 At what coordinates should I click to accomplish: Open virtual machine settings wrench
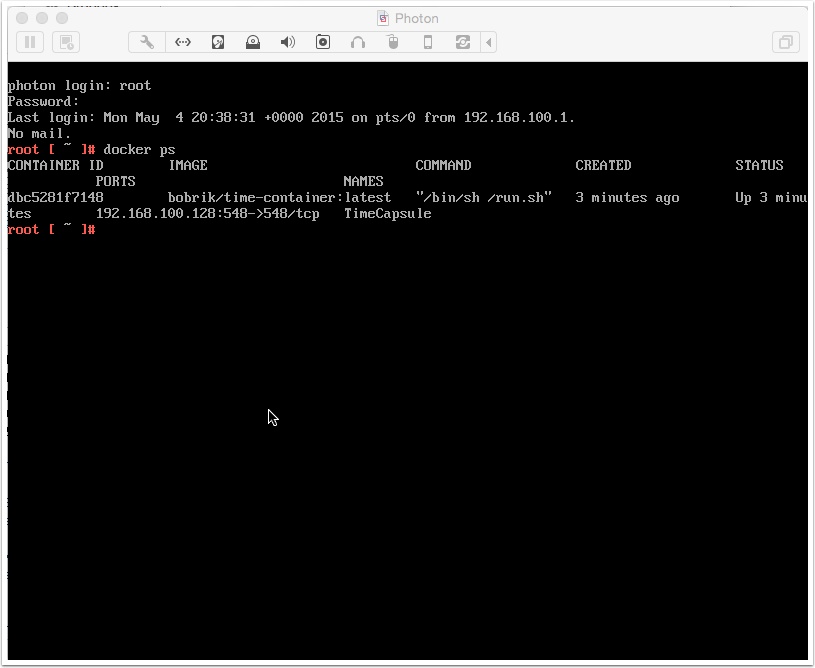(x=147, y=42)
